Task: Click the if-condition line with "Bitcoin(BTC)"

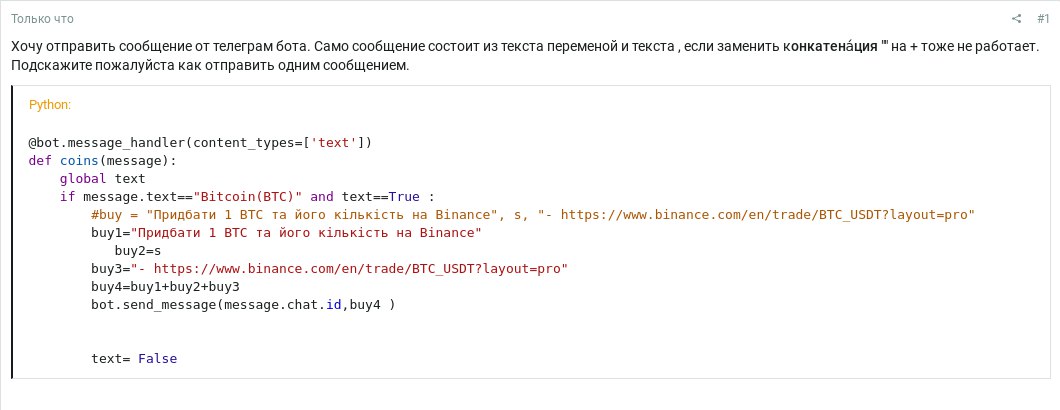Action: tap(250, 197)
